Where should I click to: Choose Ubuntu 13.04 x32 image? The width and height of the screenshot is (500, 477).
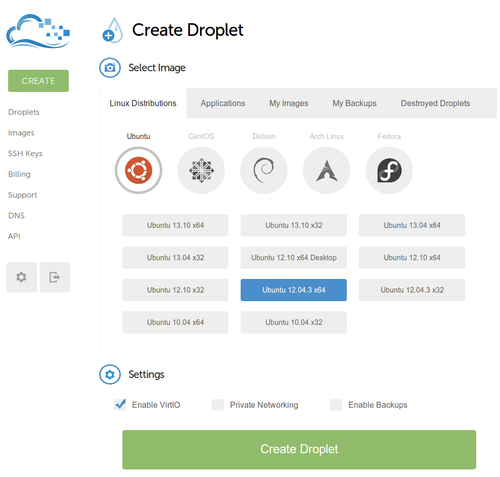(175, 258)
